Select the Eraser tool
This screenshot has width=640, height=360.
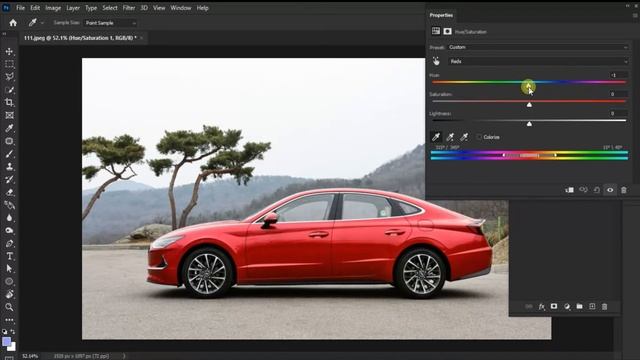click(9, 192)
